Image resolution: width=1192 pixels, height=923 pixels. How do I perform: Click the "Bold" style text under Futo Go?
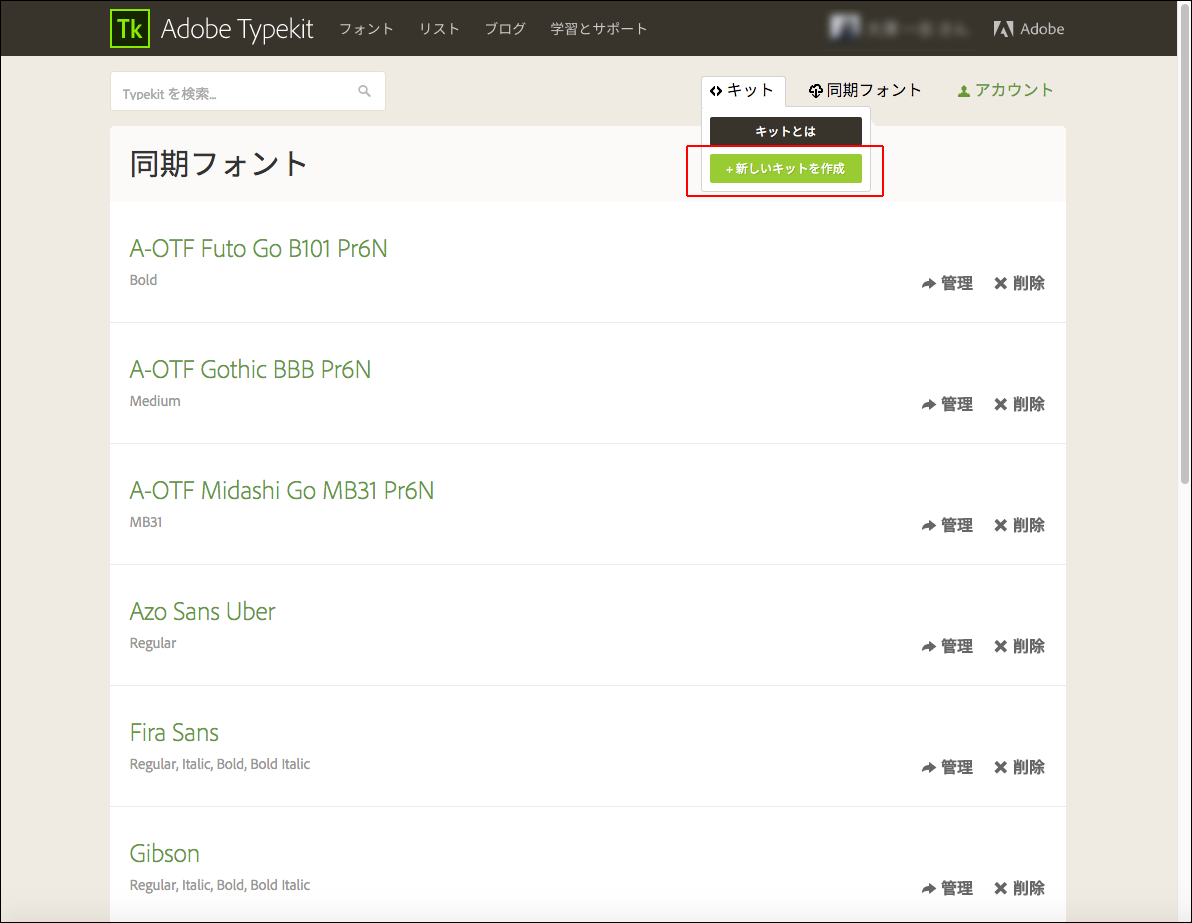coord(143,280)
